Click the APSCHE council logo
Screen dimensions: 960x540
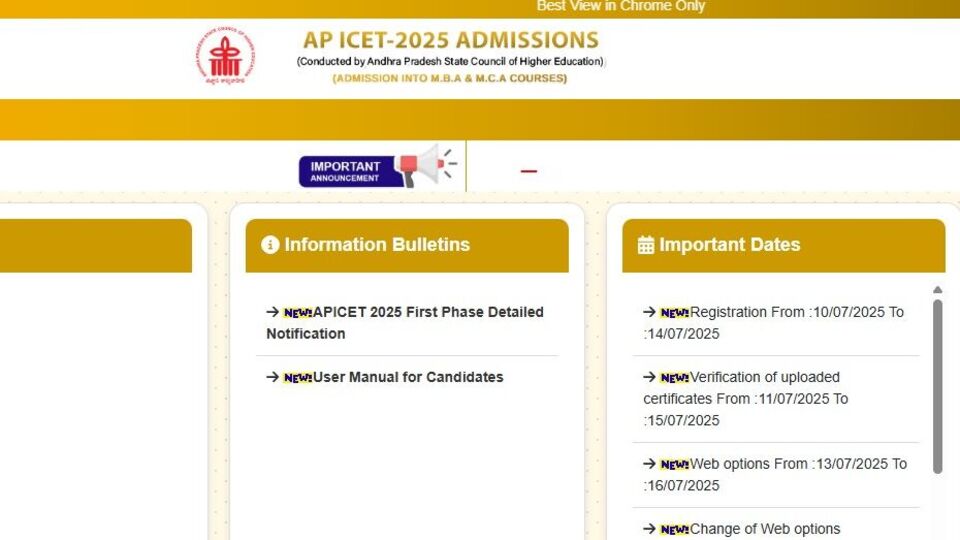pos(225,56)
